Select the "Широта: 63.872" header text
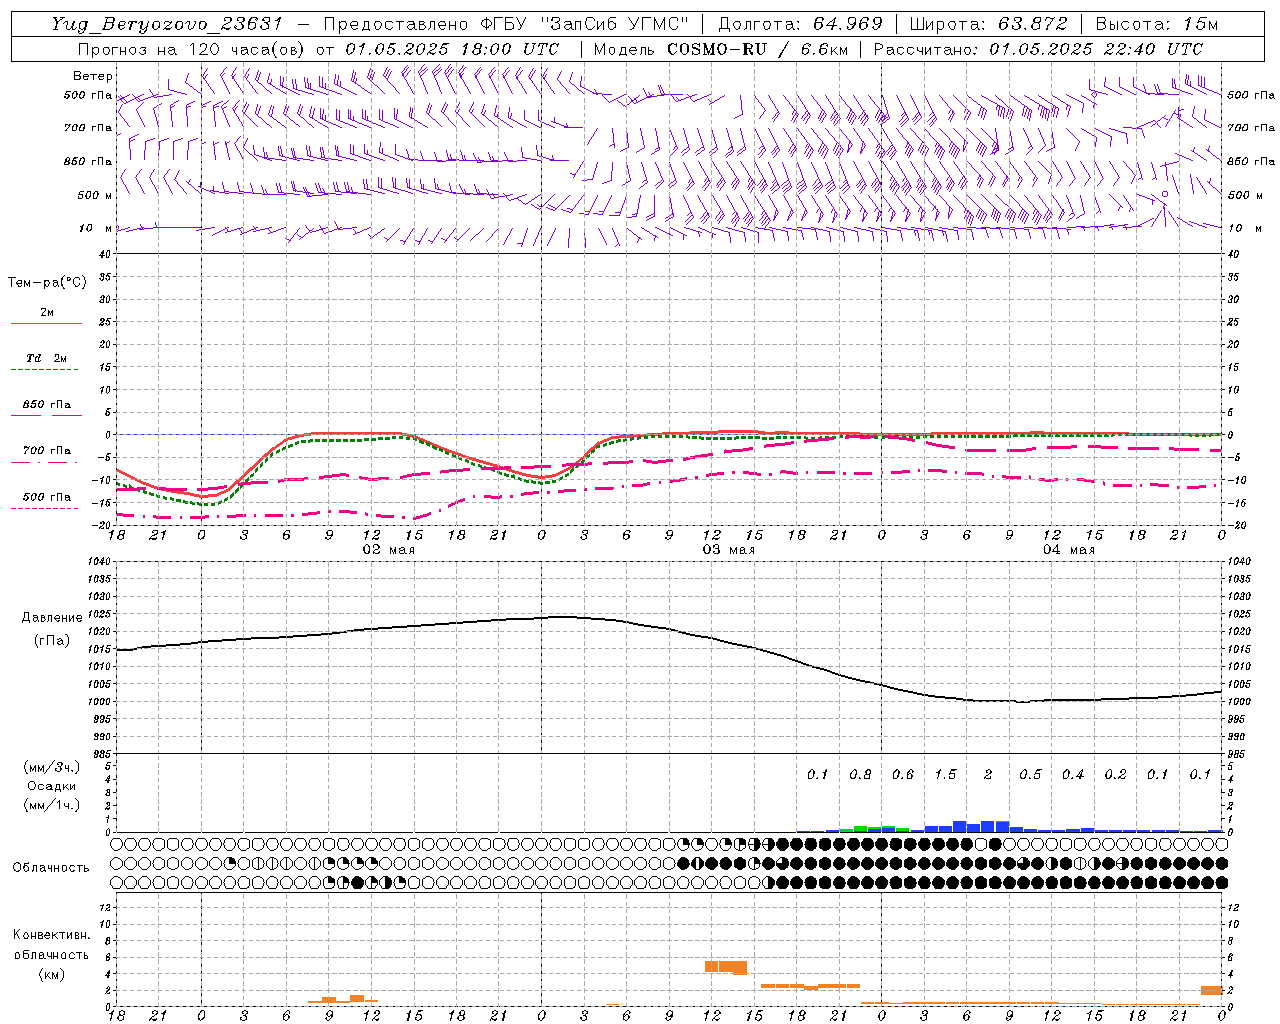 (x=988, y=24)
